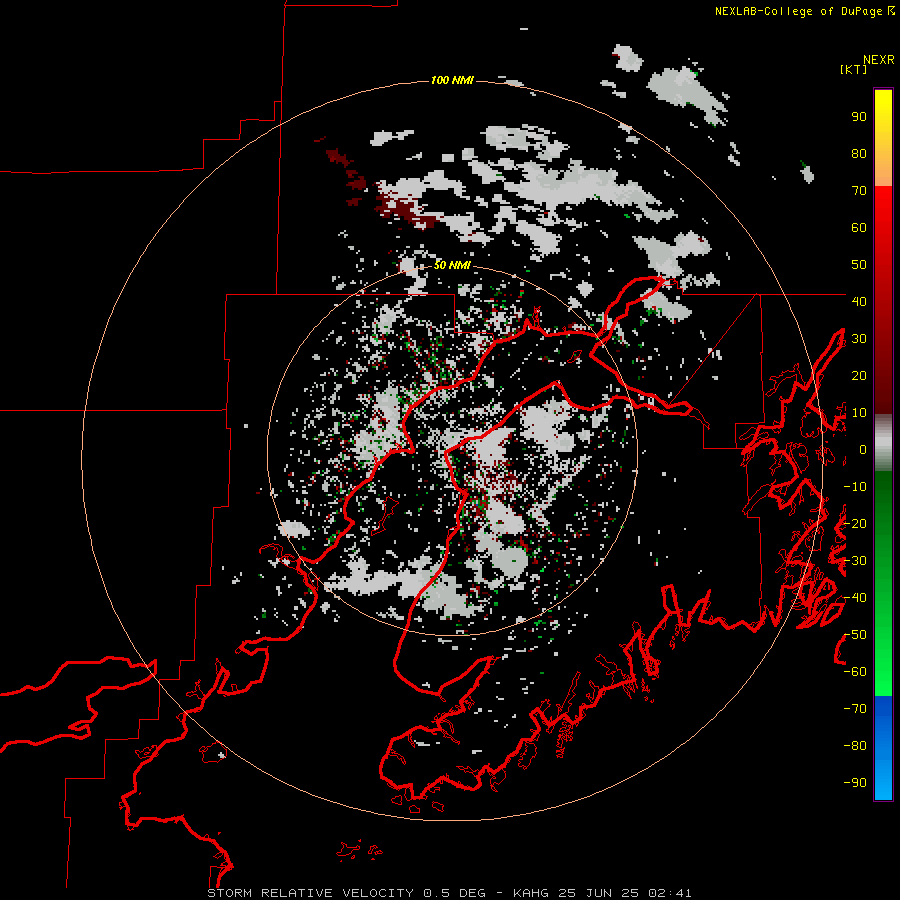Click the bright green band near -60
The height and width of the screenshot is (900, 900).
(x=883, y=674)
